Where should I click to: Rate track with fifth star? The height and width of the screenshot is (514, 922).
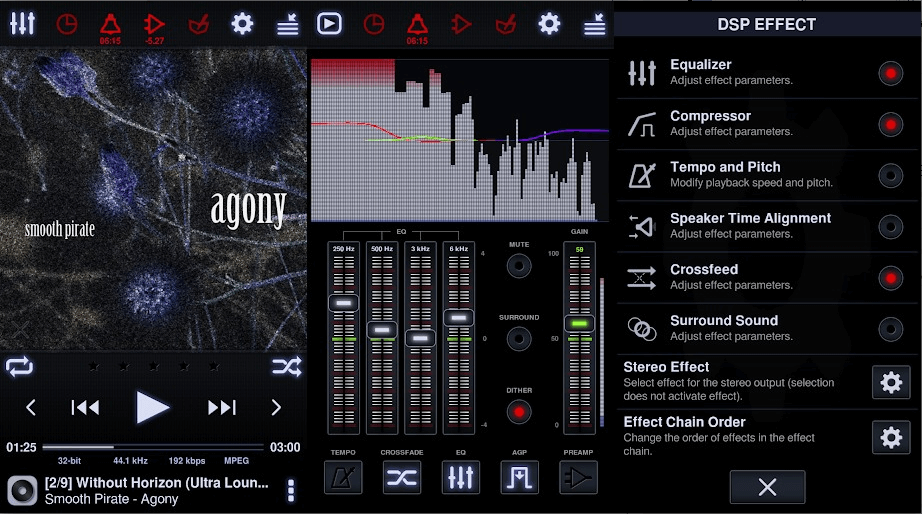[214, 366]
